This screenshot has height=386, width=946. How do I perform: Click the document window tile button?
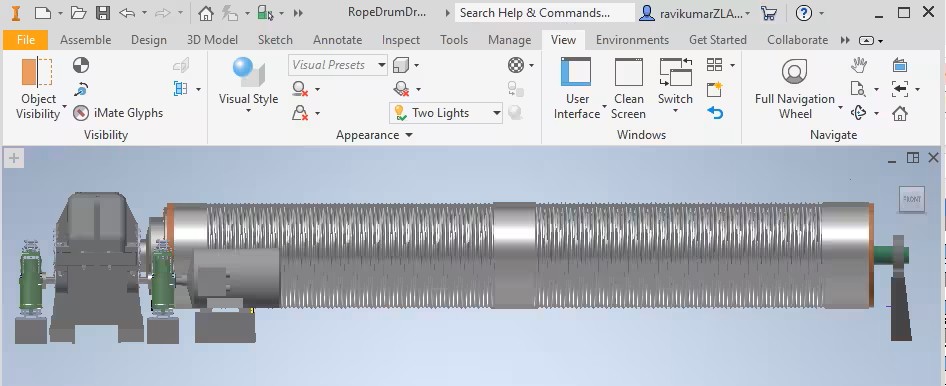click(913, 158)
